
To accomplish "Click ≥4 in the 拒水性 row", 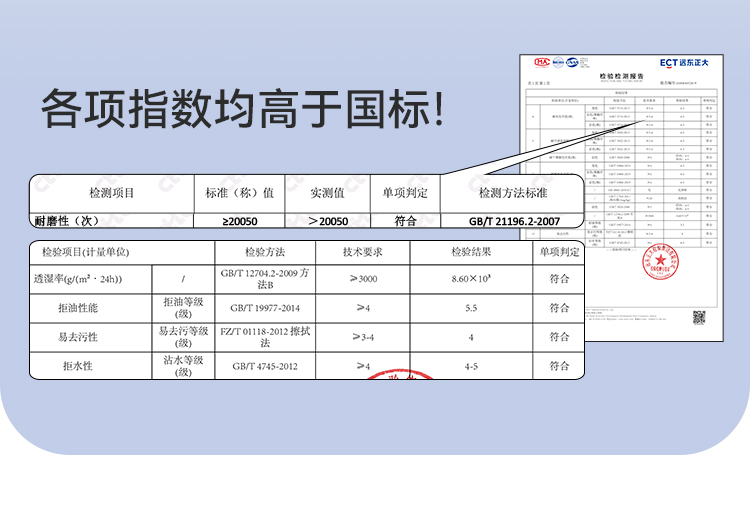I will (x=363, y=366).
